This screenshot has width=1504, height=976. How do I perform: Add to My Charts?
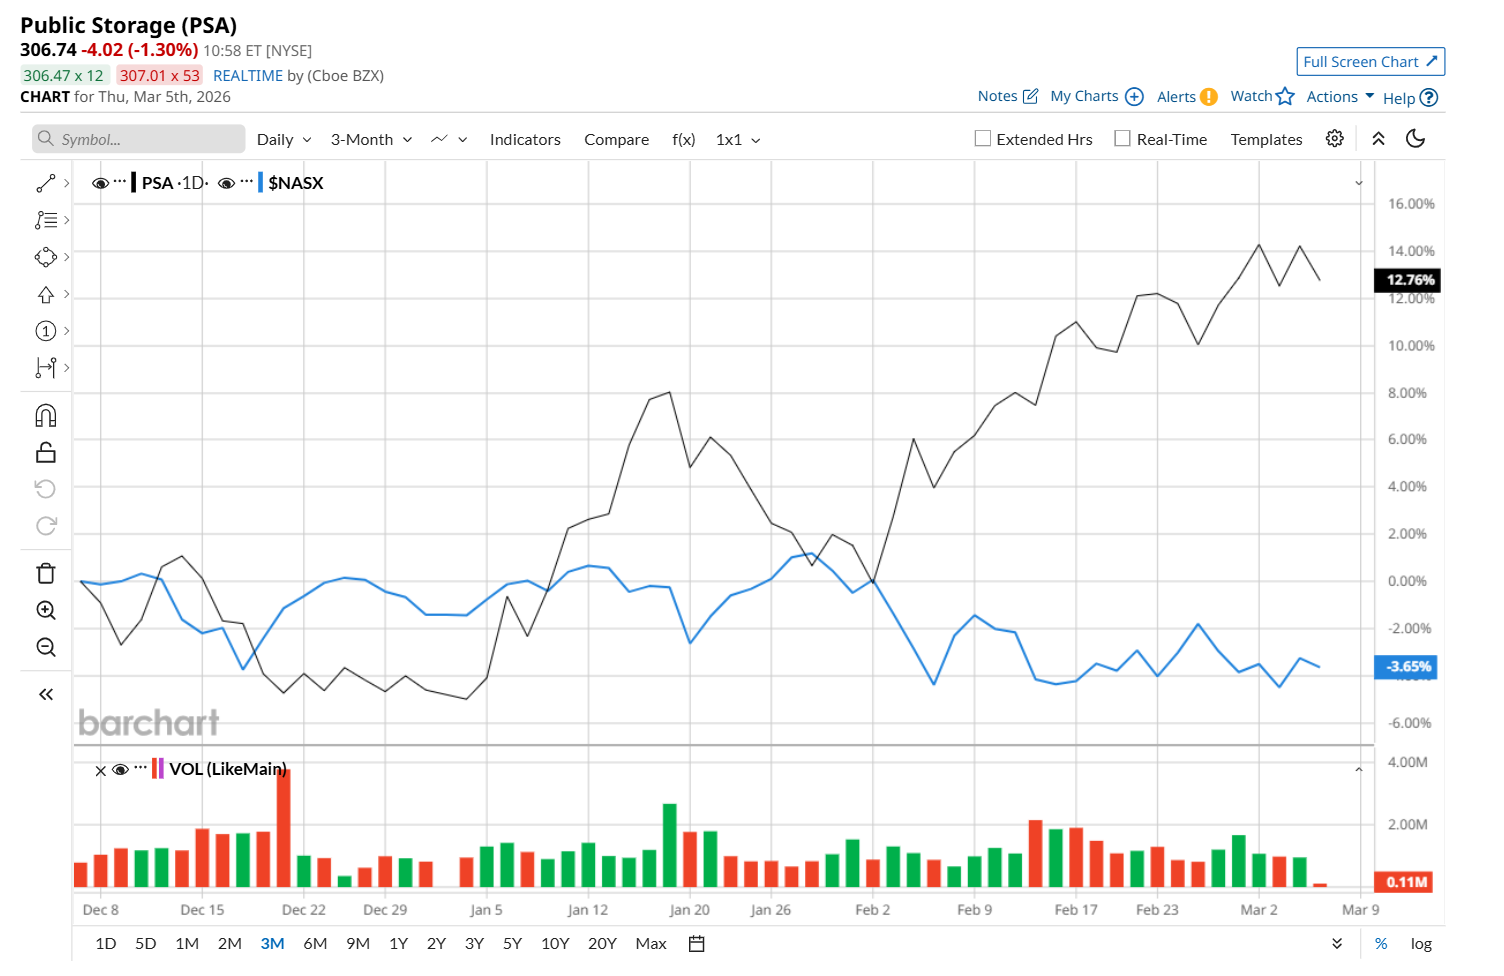click(1096, 96)
